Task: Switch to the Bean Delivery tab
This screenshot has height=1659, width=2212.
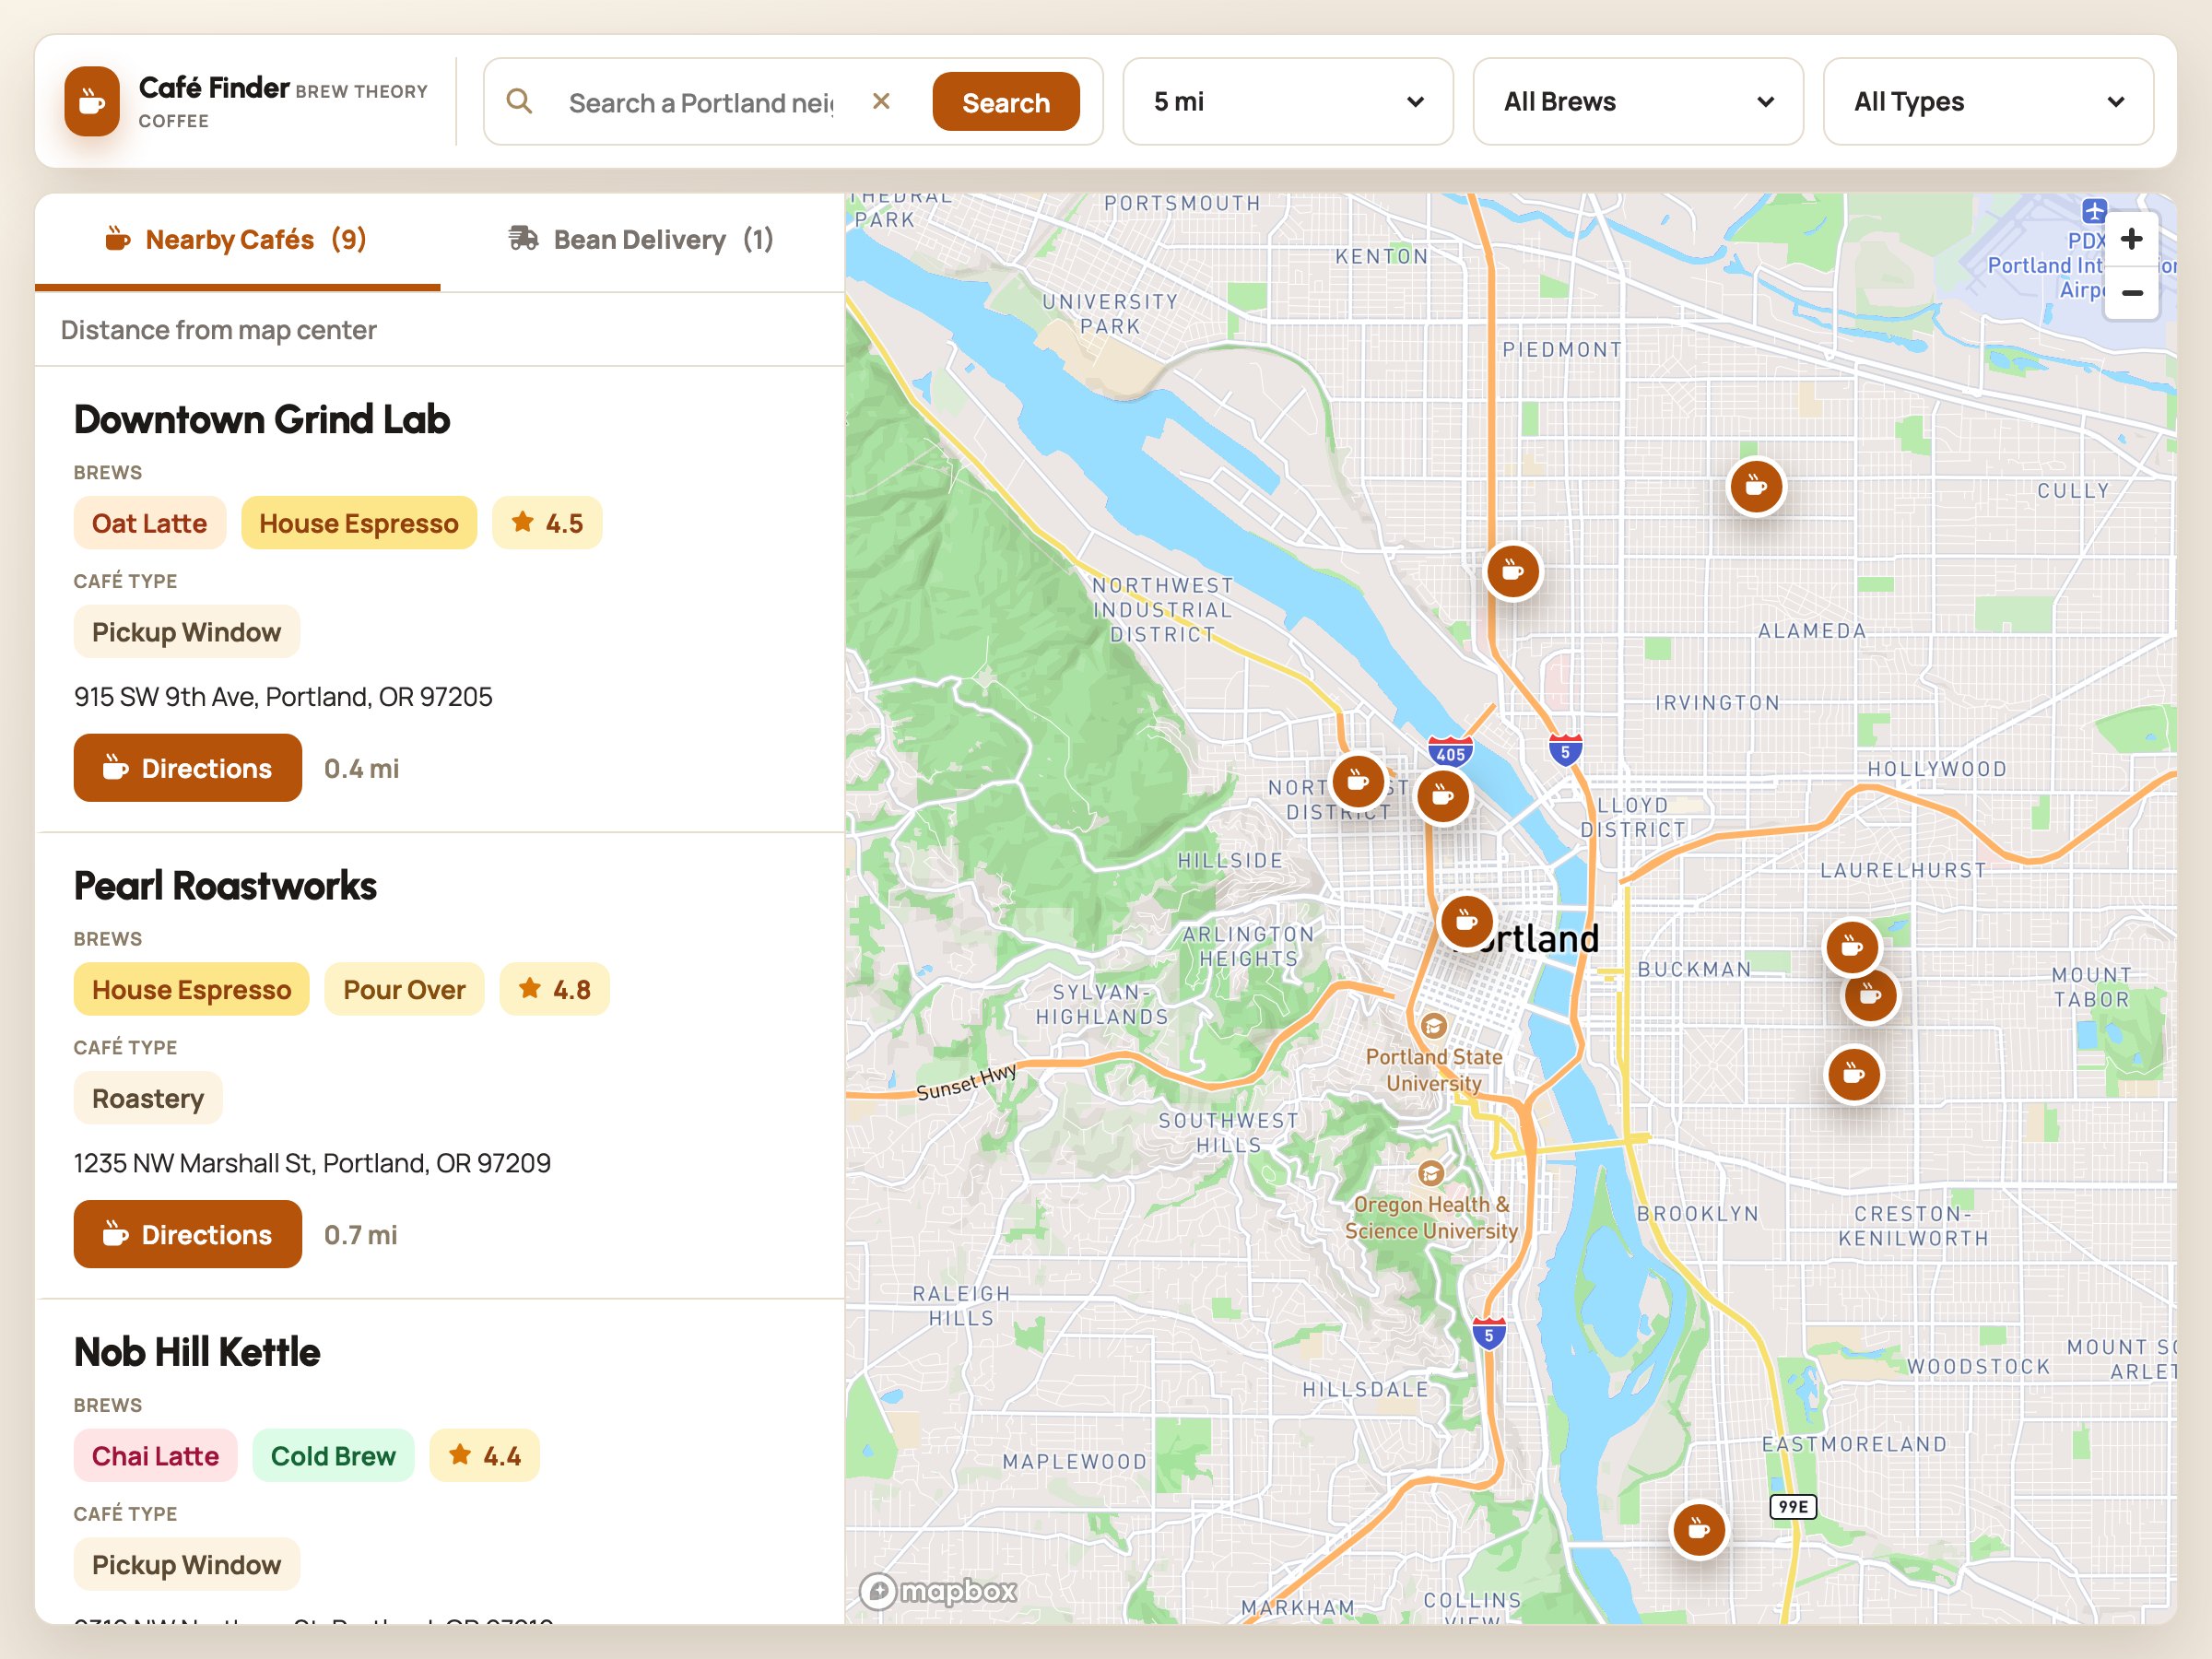Action: click(641, 240)
